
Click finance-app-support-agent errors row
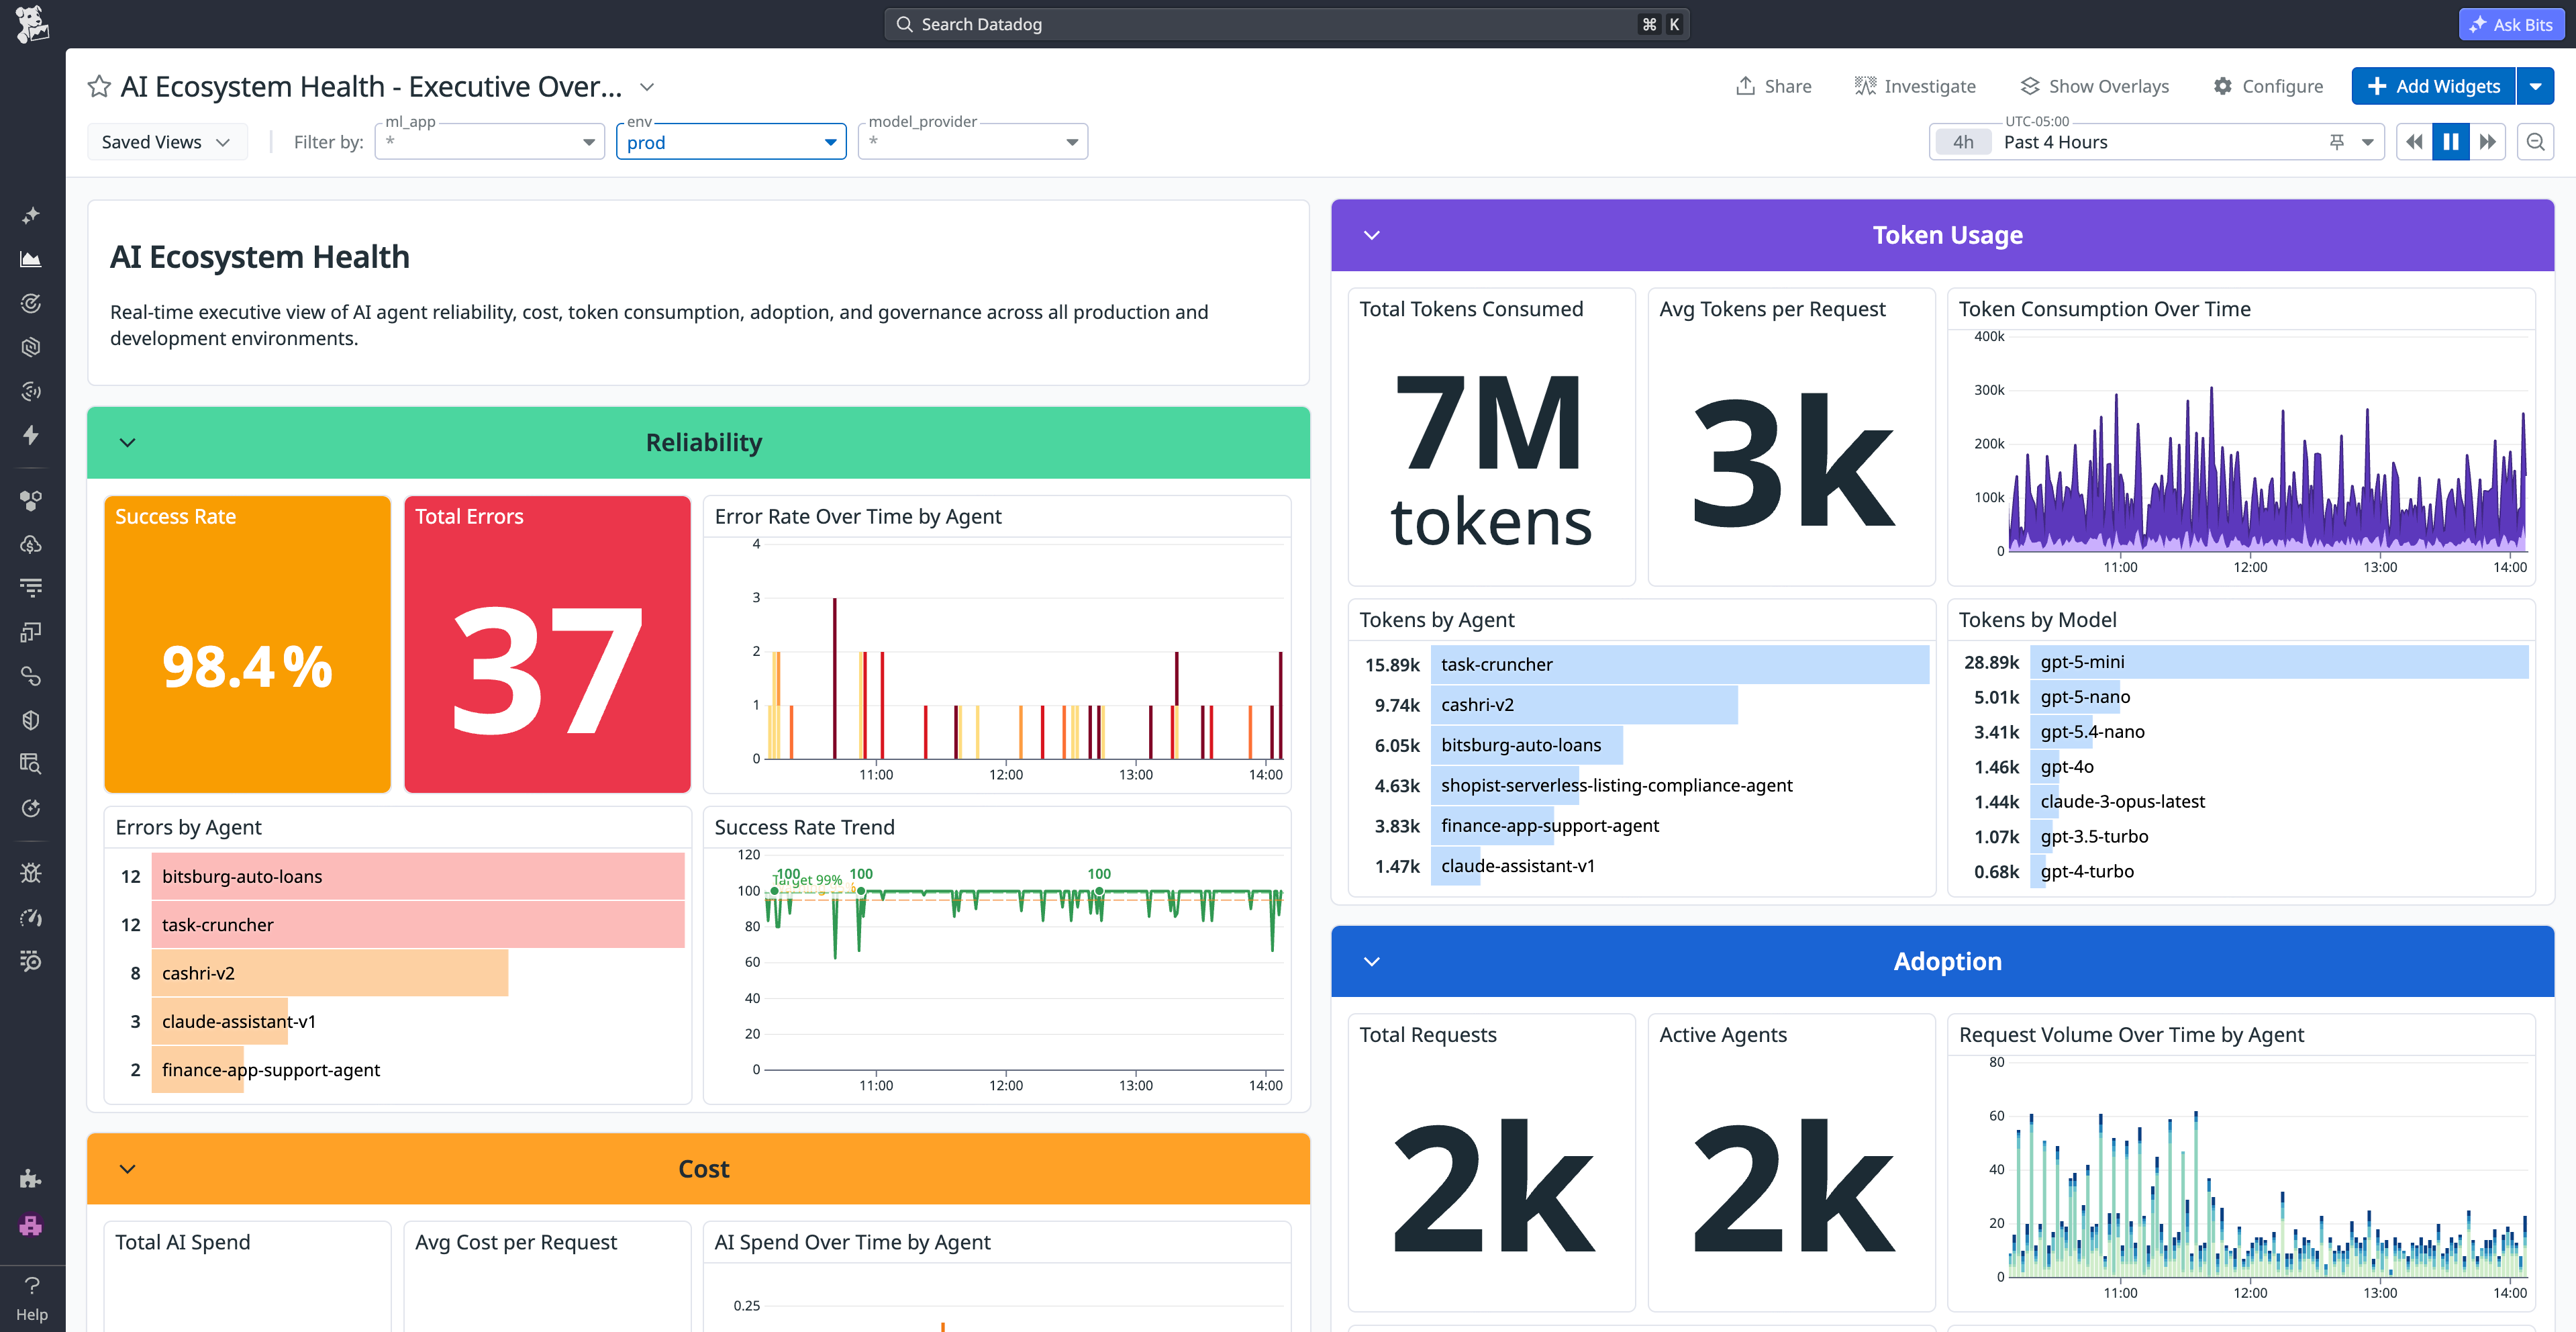tap(398, 1070)
